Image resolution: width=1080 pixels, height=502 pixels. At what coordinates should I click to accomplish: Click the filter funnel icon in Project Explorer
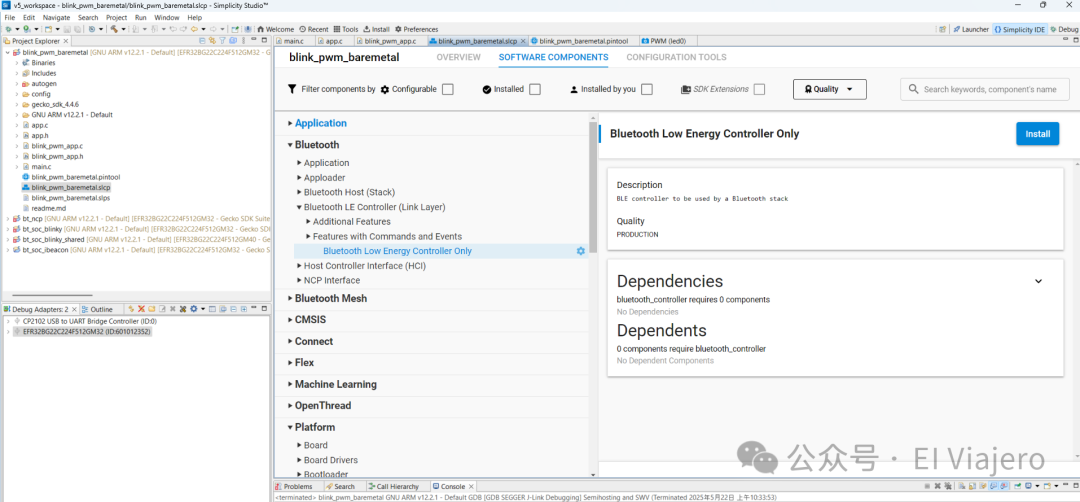(222, 41)
